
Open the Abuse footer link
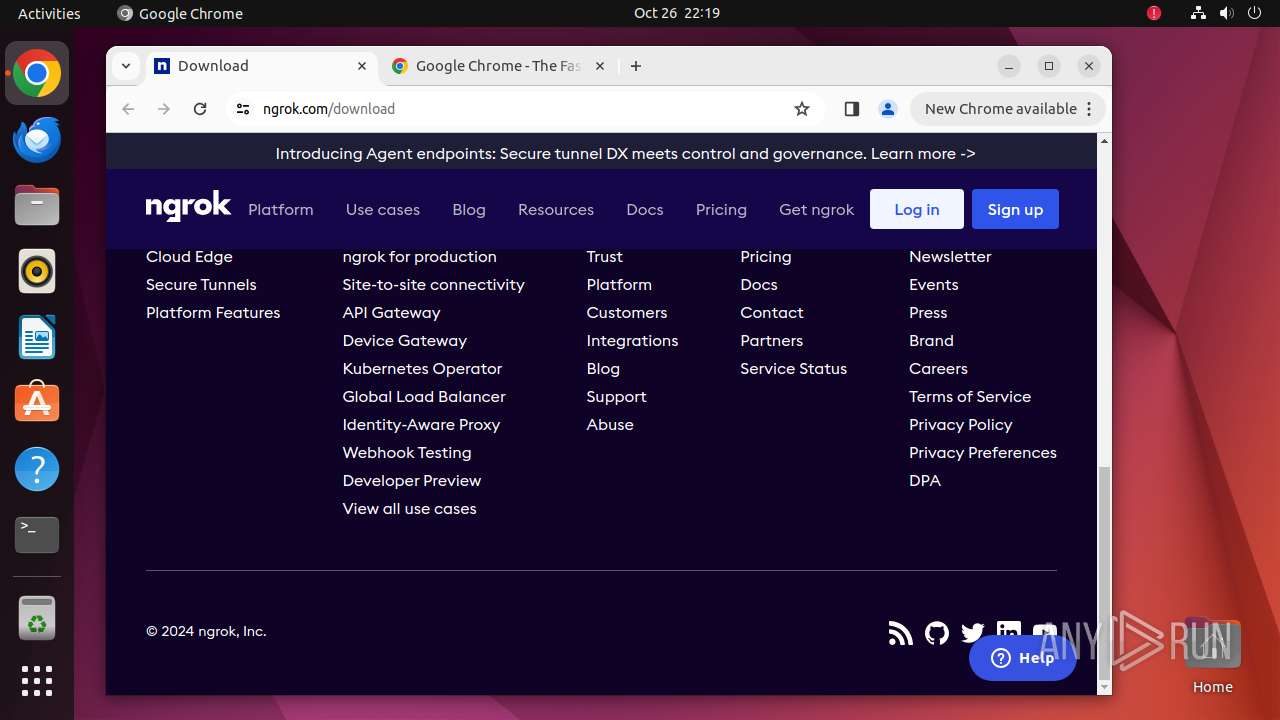[610, 424]
